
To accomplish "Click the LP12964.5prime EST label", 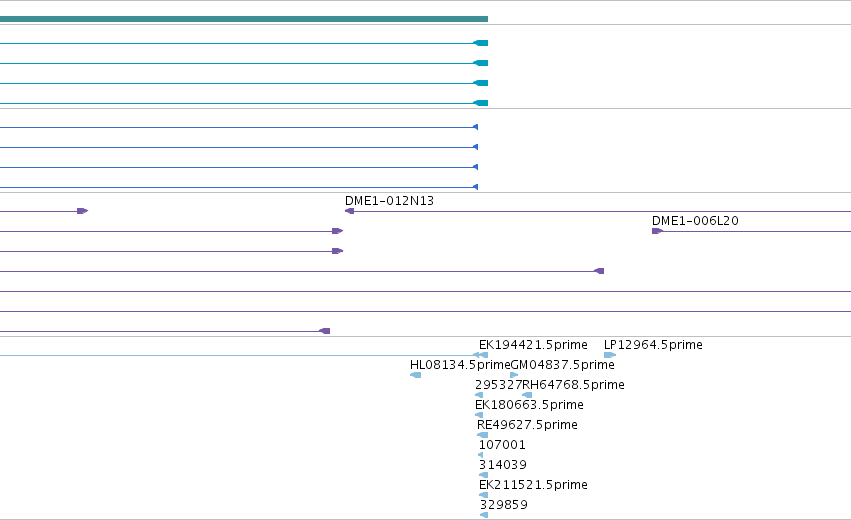I will coord(653,345).
